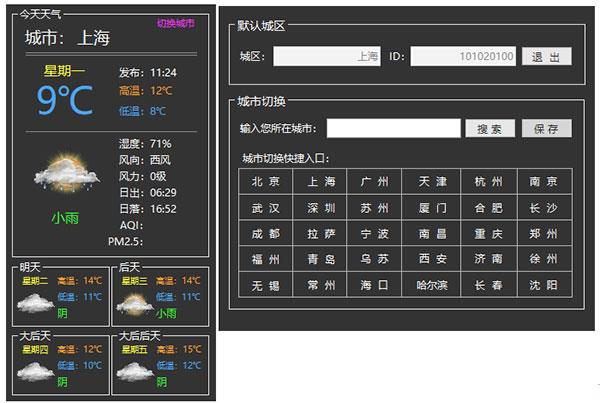600x403 pixels.
Task: Click the rain icon in 后天 forecast
Action: 133,300
